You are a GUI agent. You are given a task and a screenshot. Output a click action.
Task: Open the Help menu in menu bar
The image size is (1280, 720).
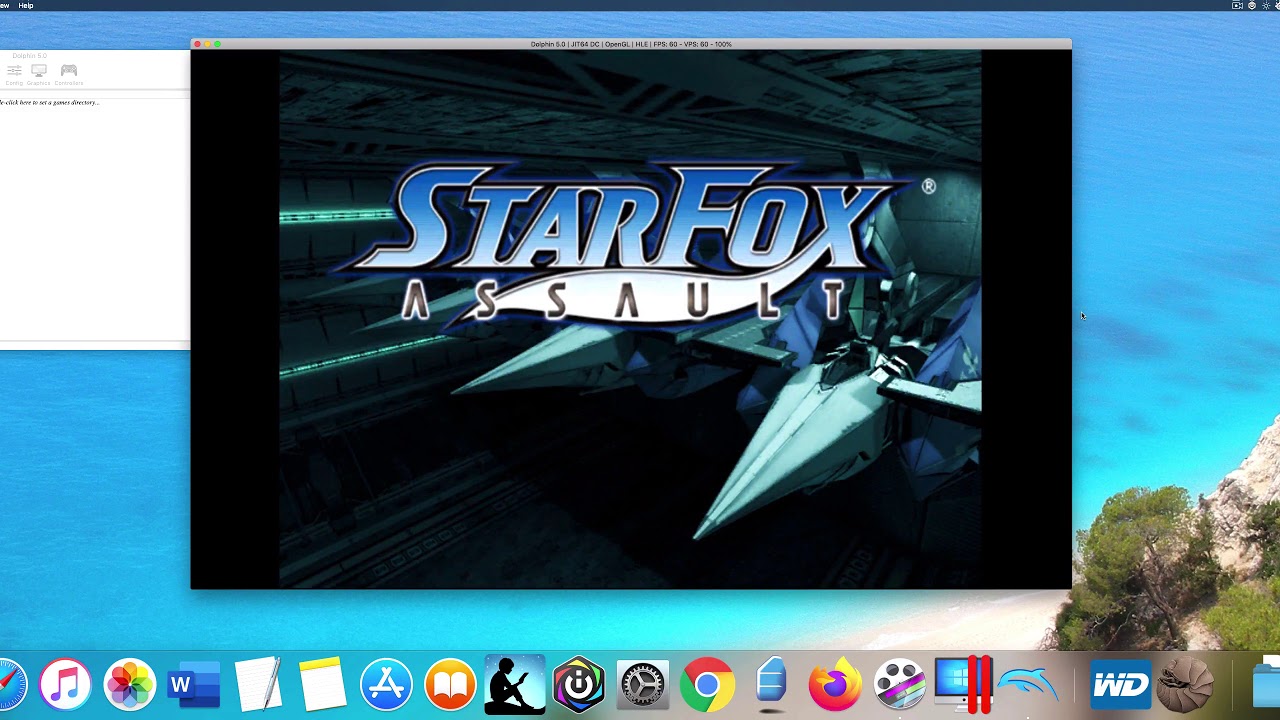26,5
